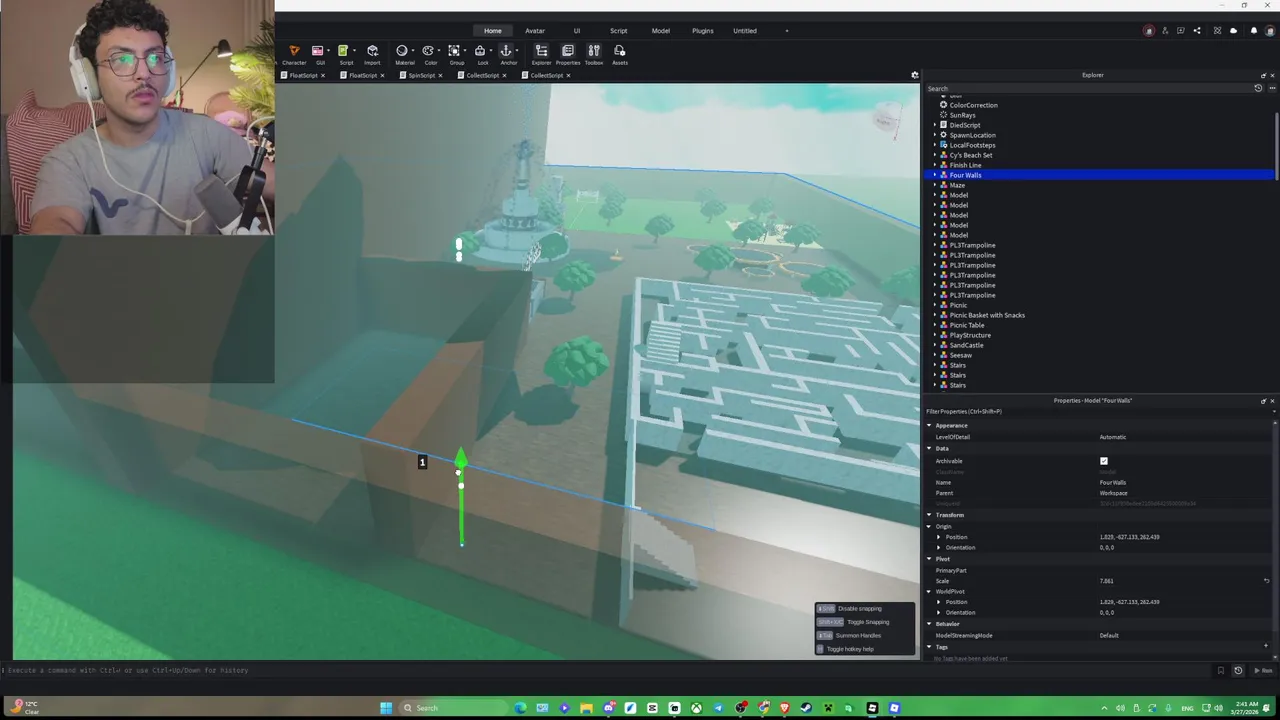Open the Material picker

point(404,54)
